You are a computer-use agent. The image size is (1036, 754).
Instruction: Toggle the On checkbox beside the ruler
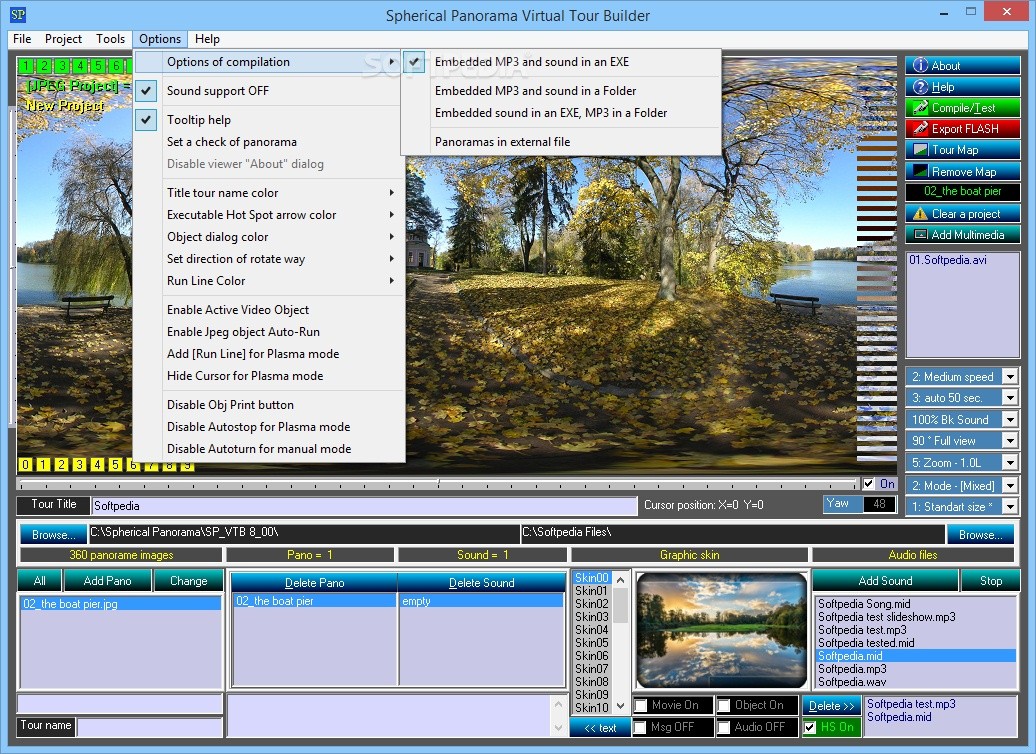869,484
